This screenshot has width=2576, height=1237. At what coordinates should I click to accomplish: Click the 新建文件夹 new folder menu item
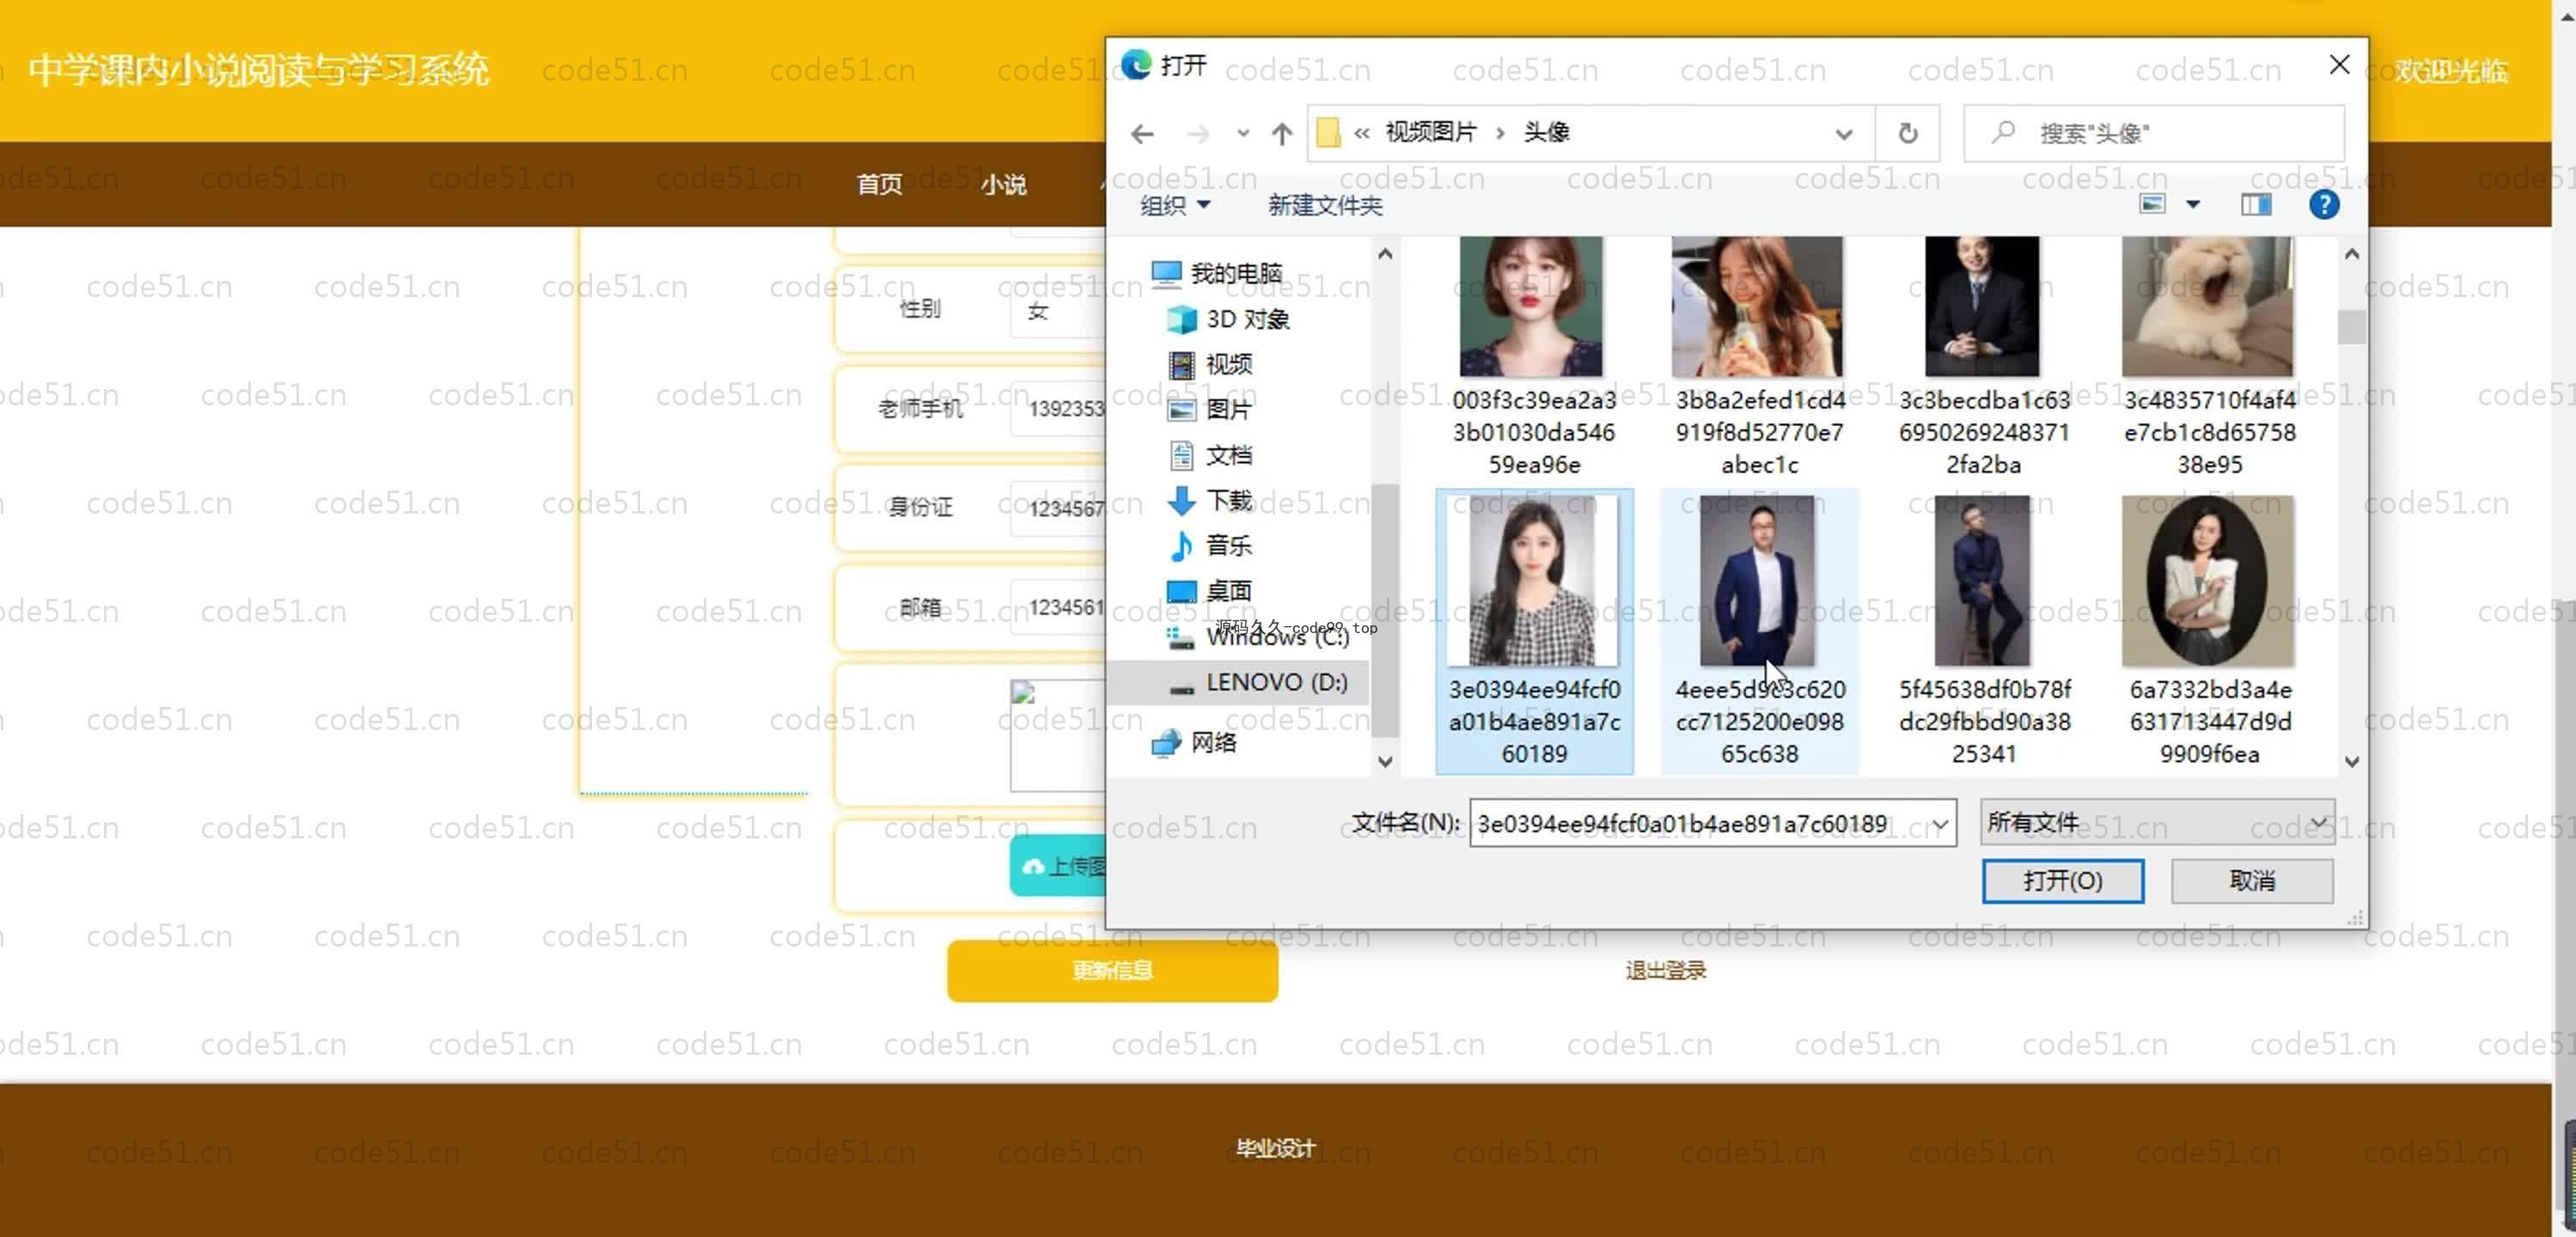(1324, 205)
